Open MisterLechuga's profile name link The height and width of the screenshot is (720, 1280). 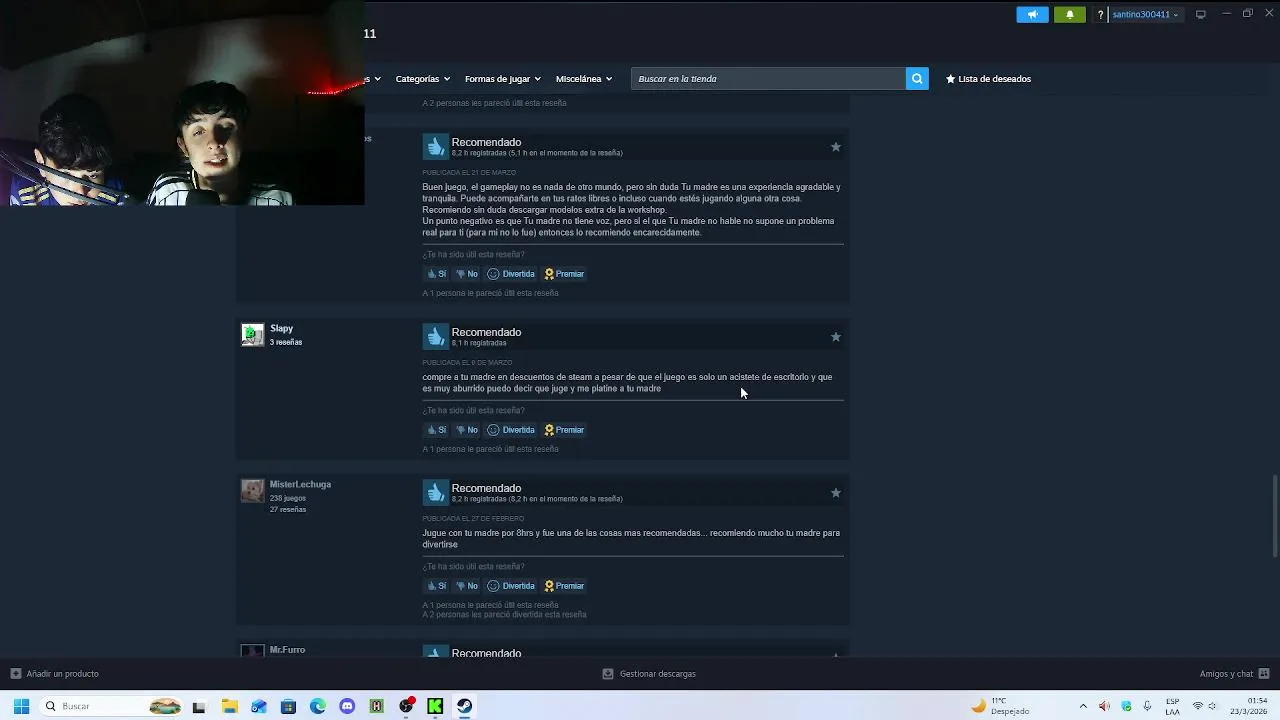coord(300,485)
